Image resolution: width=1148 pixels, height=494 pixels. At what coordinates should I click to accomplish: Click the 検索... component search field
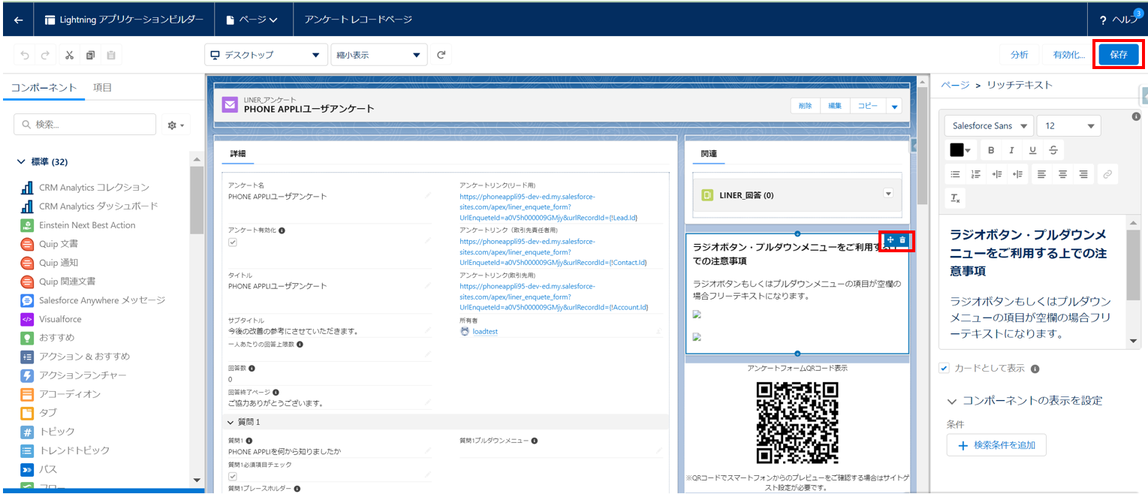pos(84,125)
